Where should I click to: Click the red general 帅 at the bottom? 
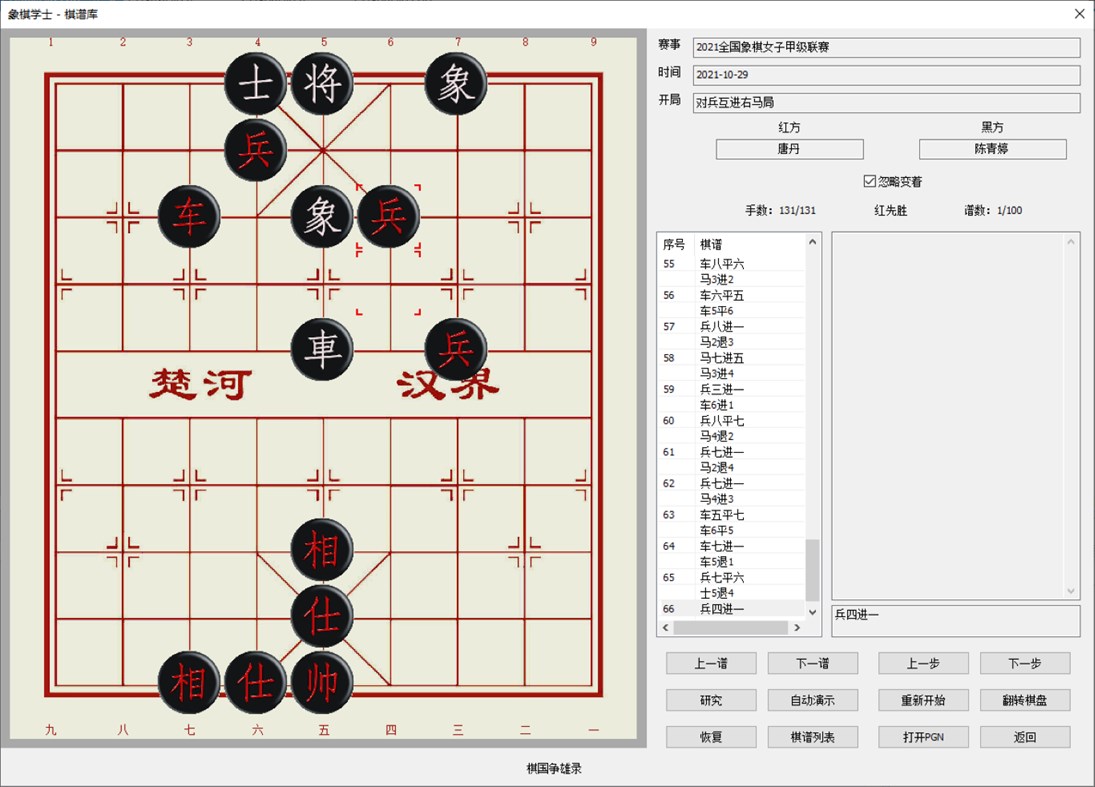coord(323,684)
